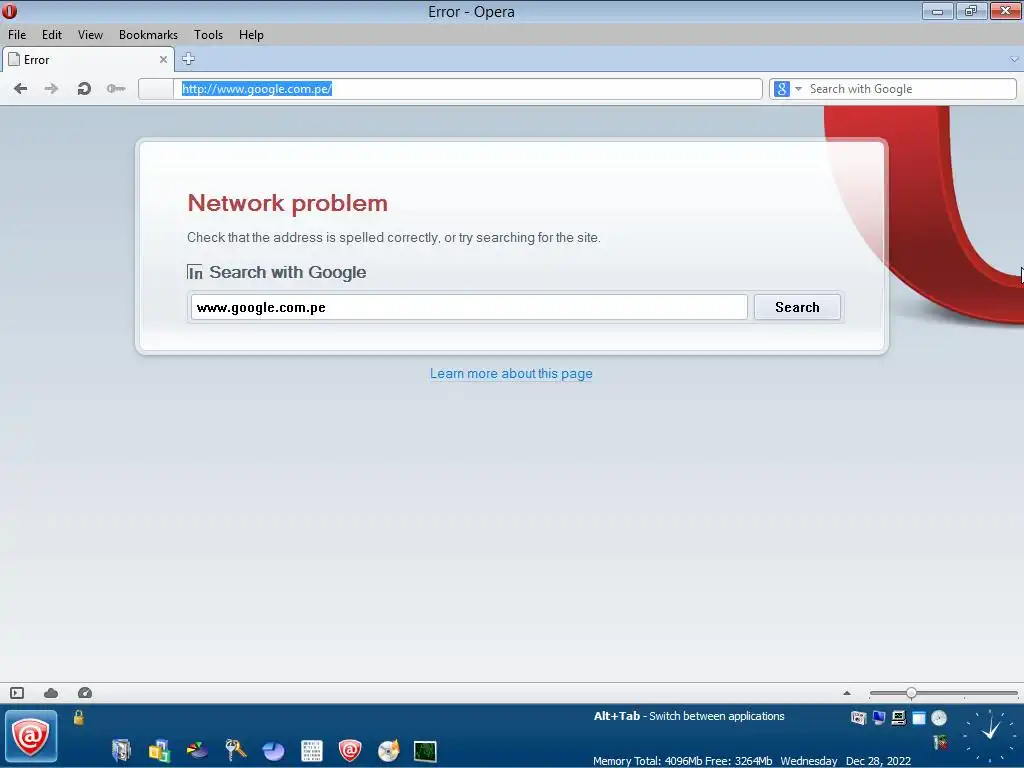The width and height of the screenshot is (1024, 768).
Task: Toggle the panels icon in status bar
Action: tap(17, 693)
